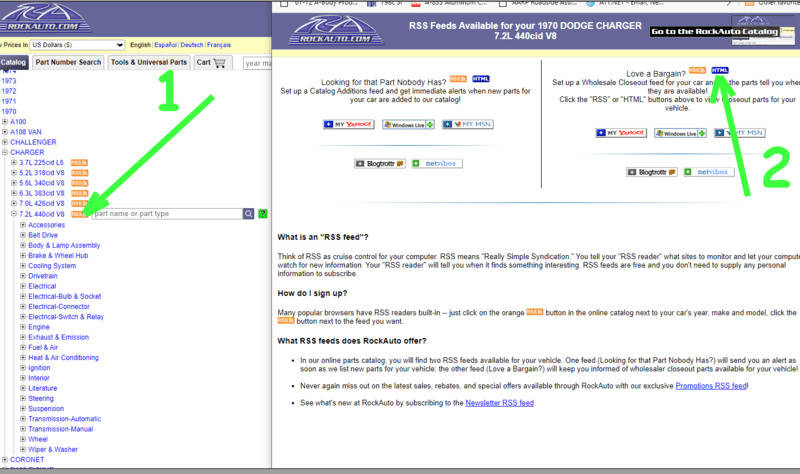
Task: Click the green help question mark icon
Action: pos(263,214)
